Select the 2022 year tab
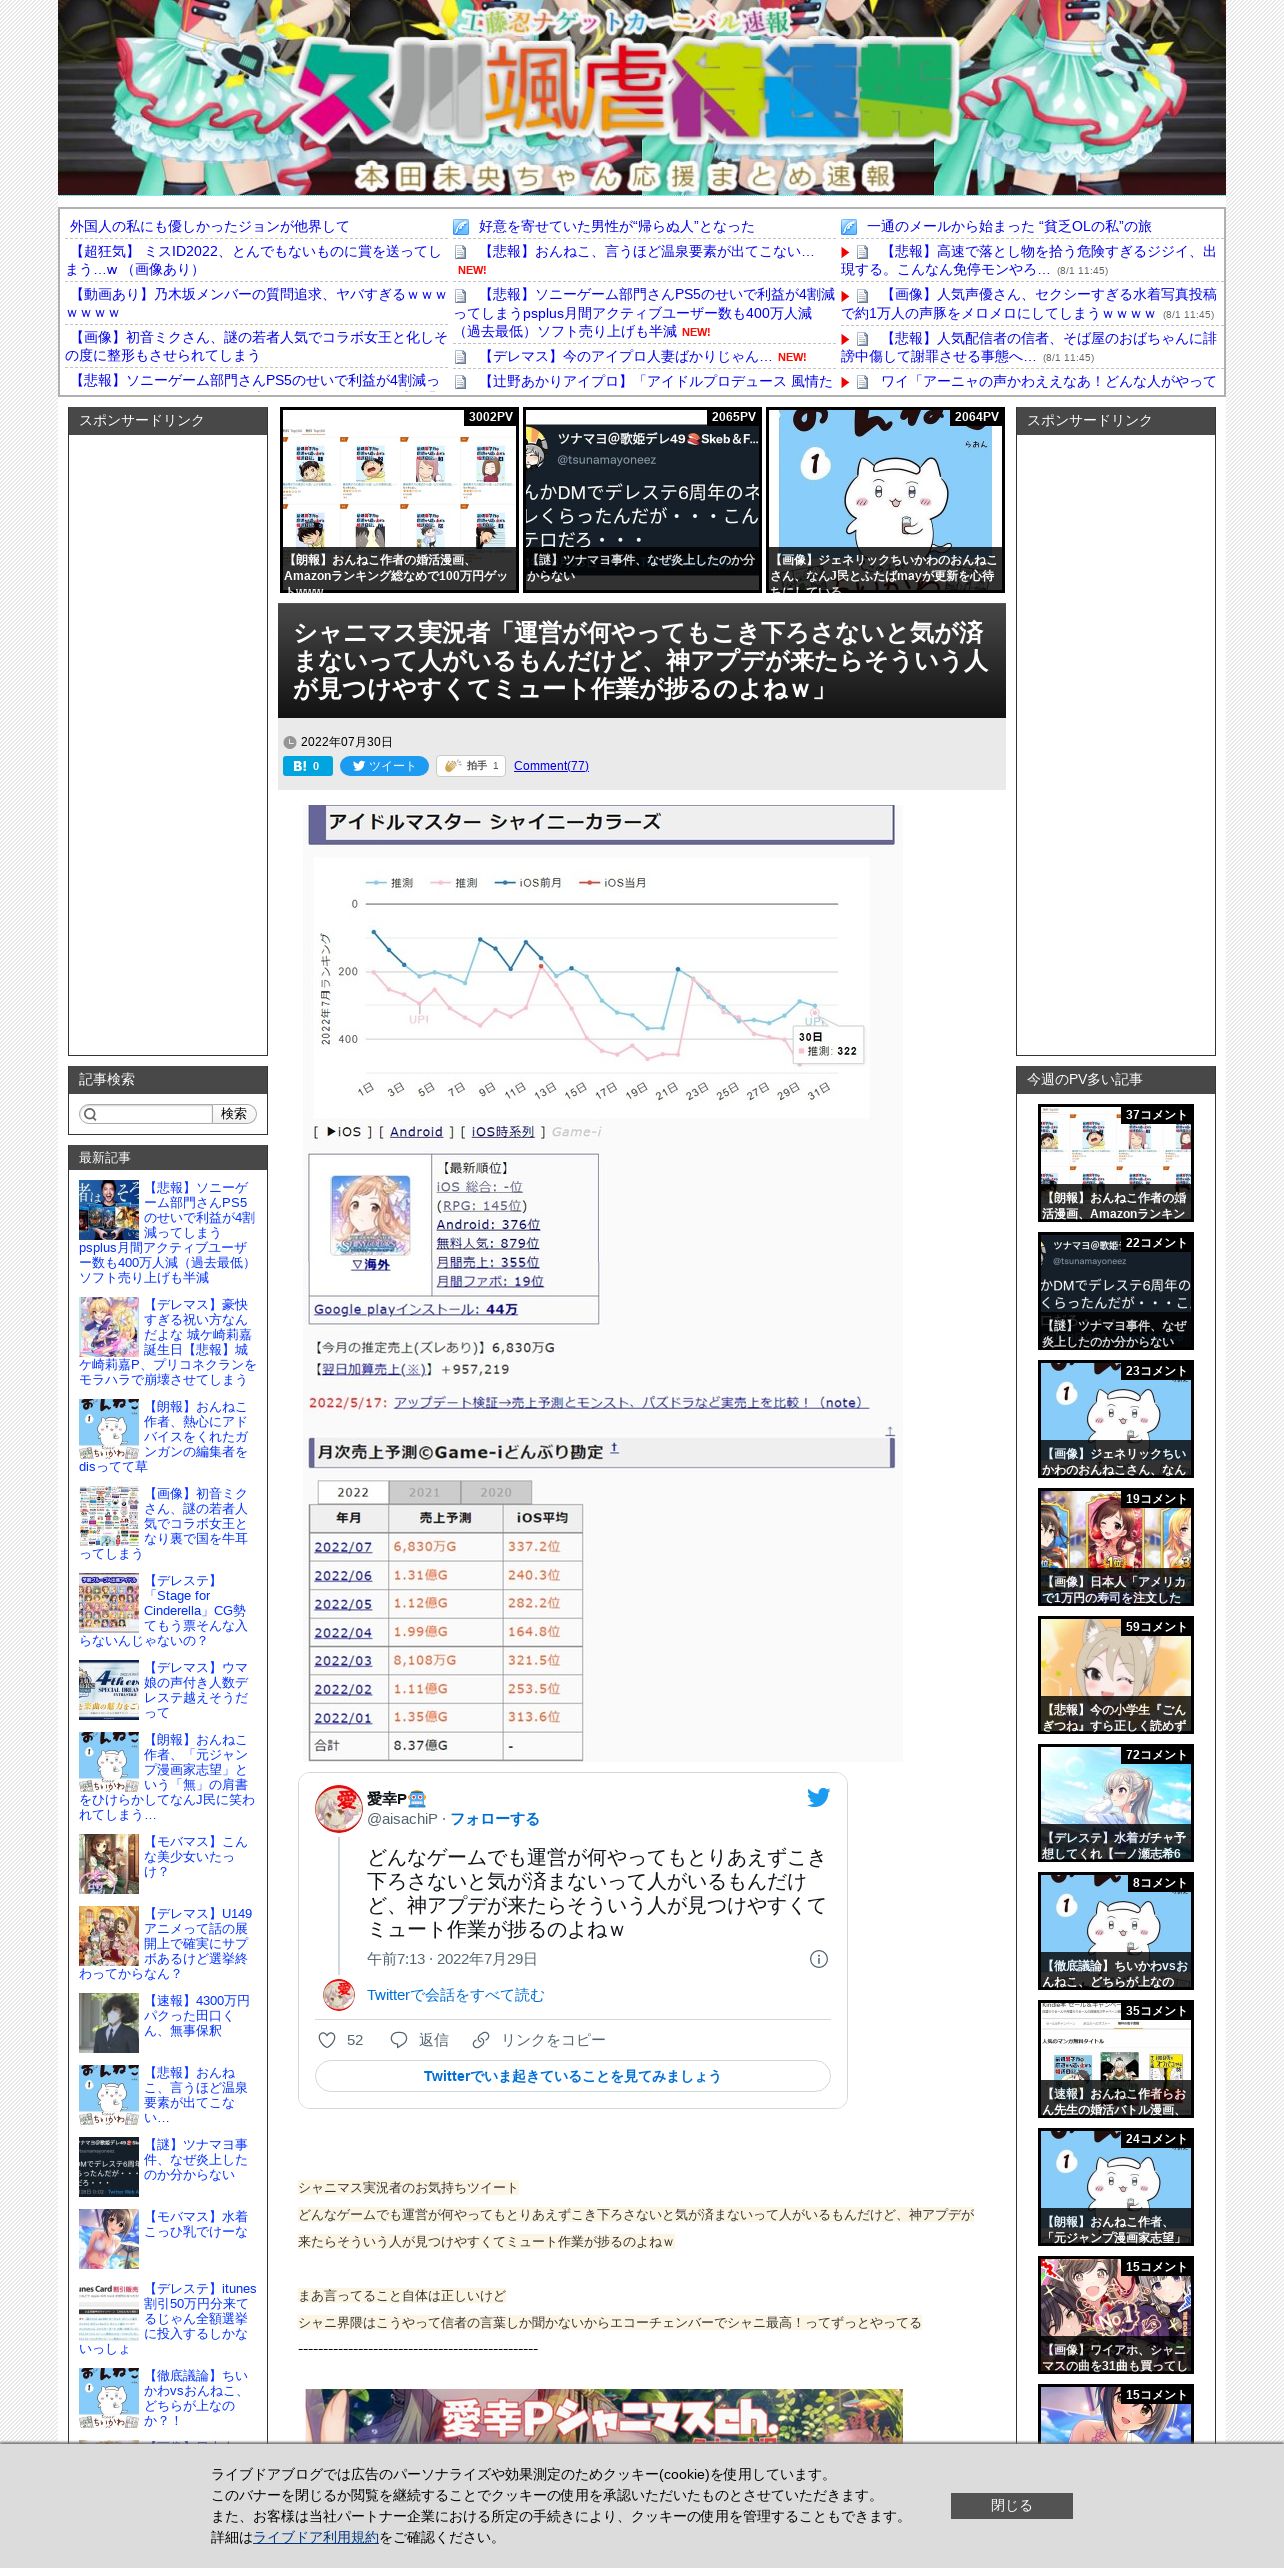 tap(352, 1492)
